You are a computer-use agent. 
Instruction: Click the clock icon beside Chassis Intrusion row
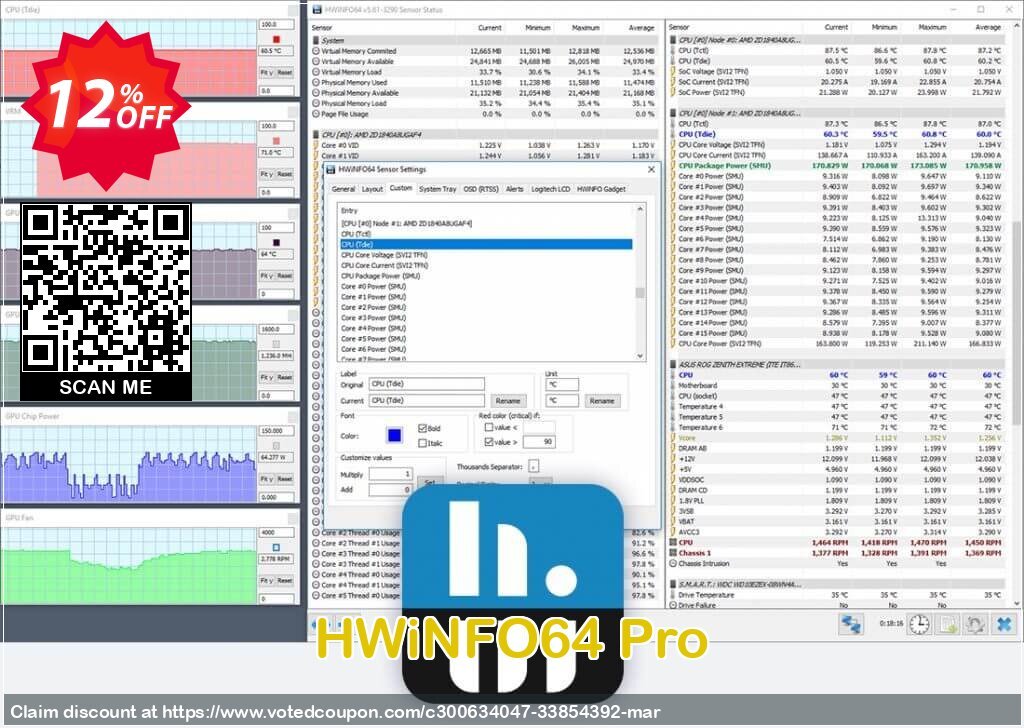(x=673, y=563)
